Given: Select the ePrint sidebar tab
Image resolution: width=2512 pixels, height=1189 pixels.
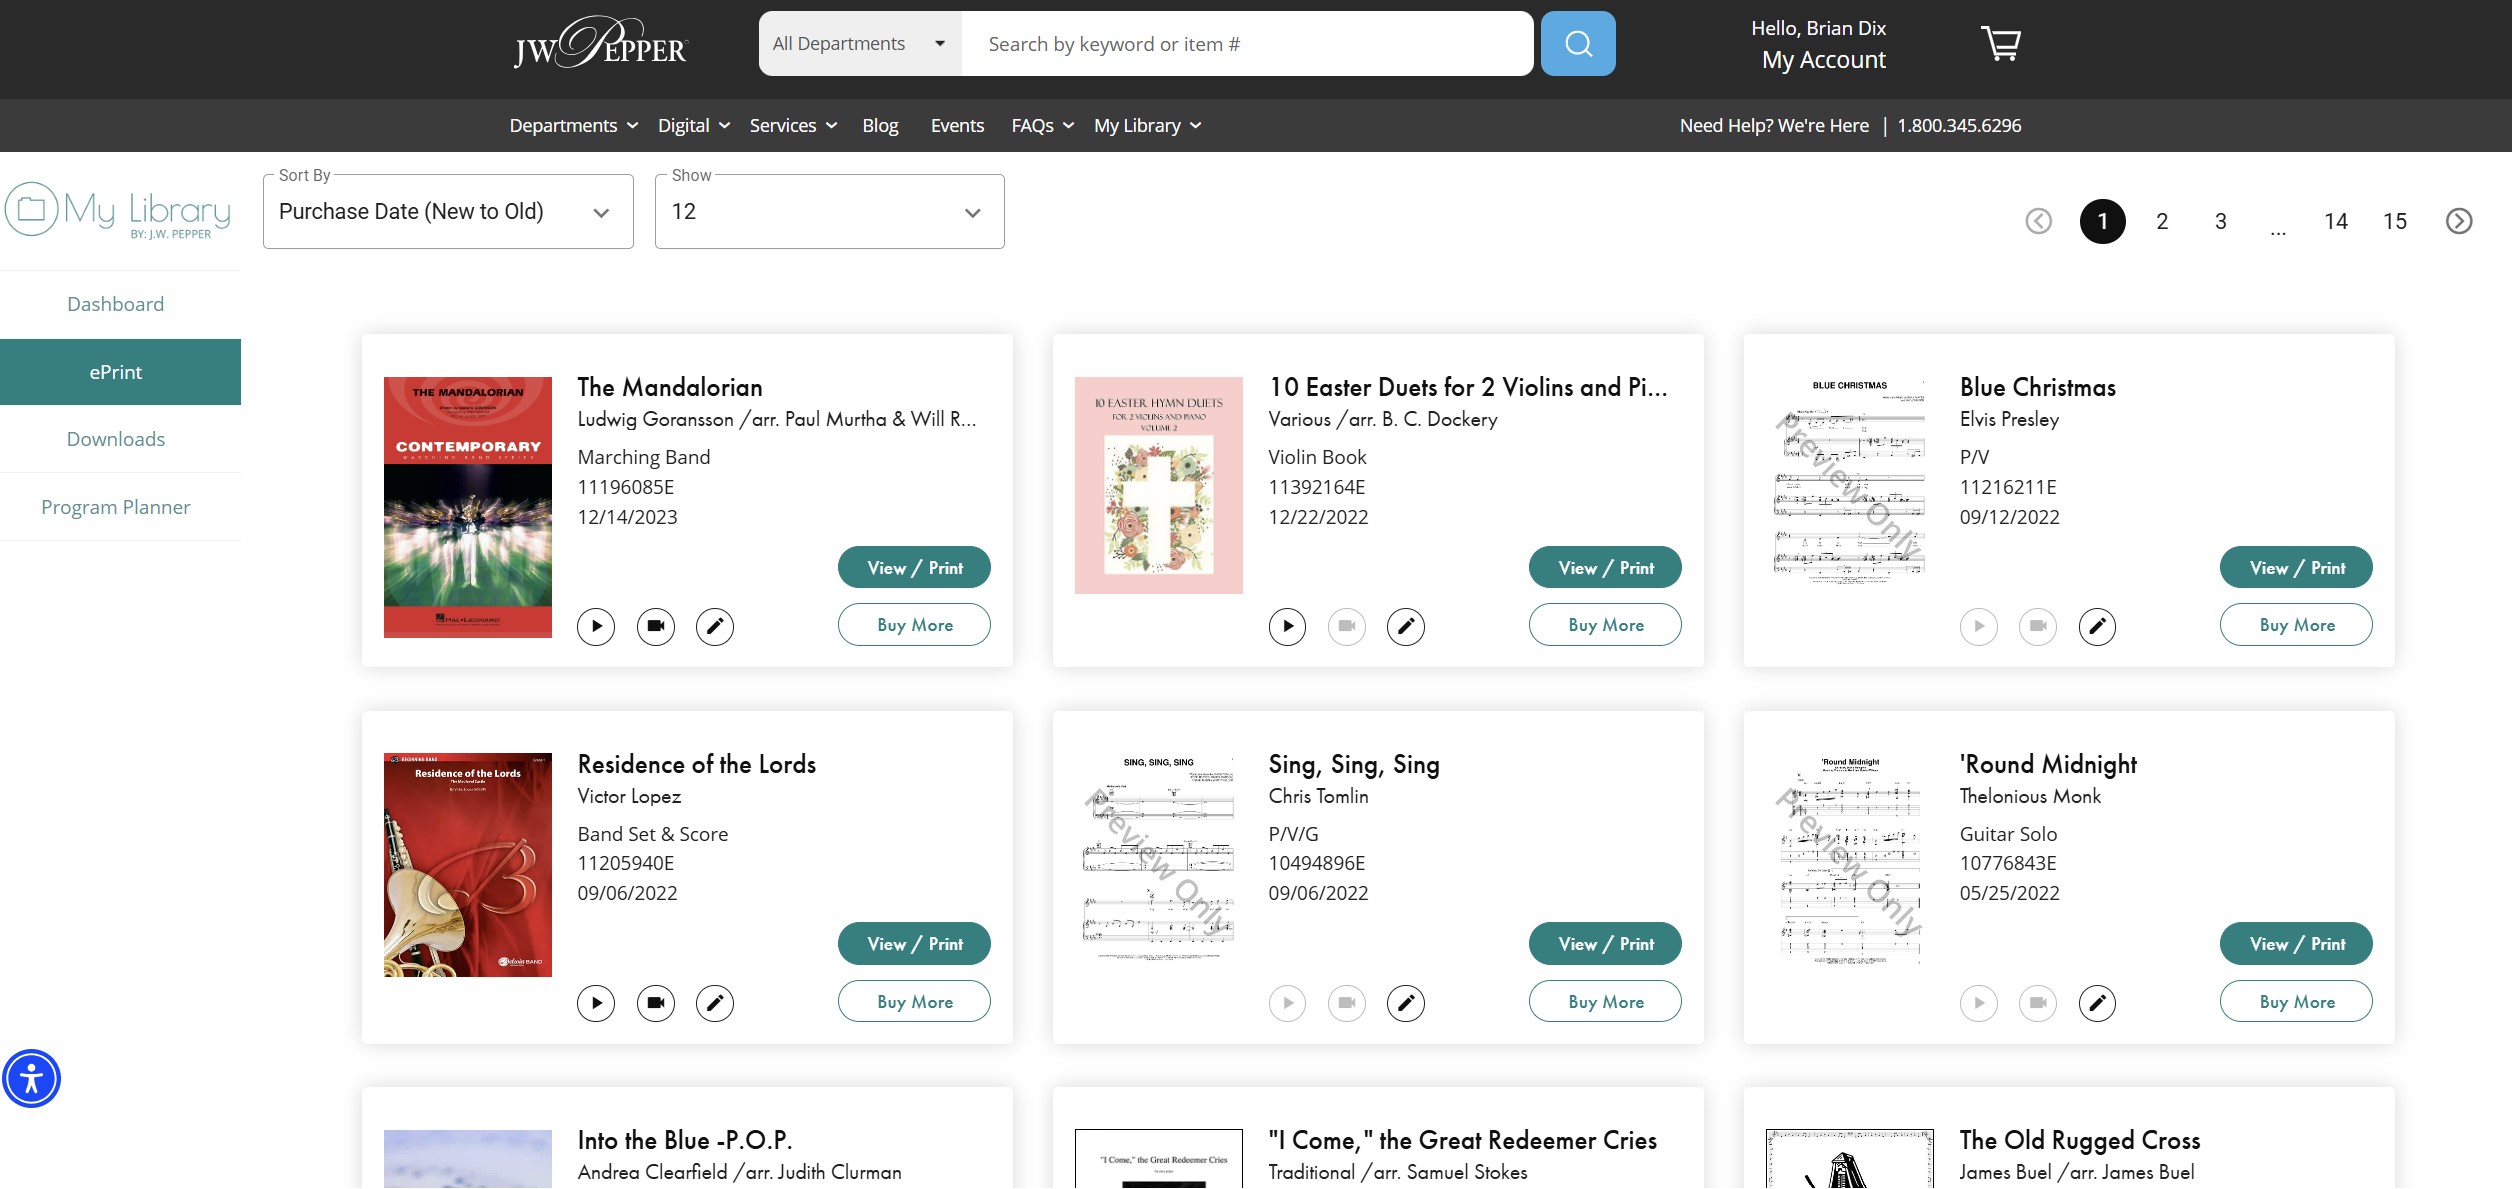Looking at the screenshot, I should pyautogui.click(x=120, y=372).
